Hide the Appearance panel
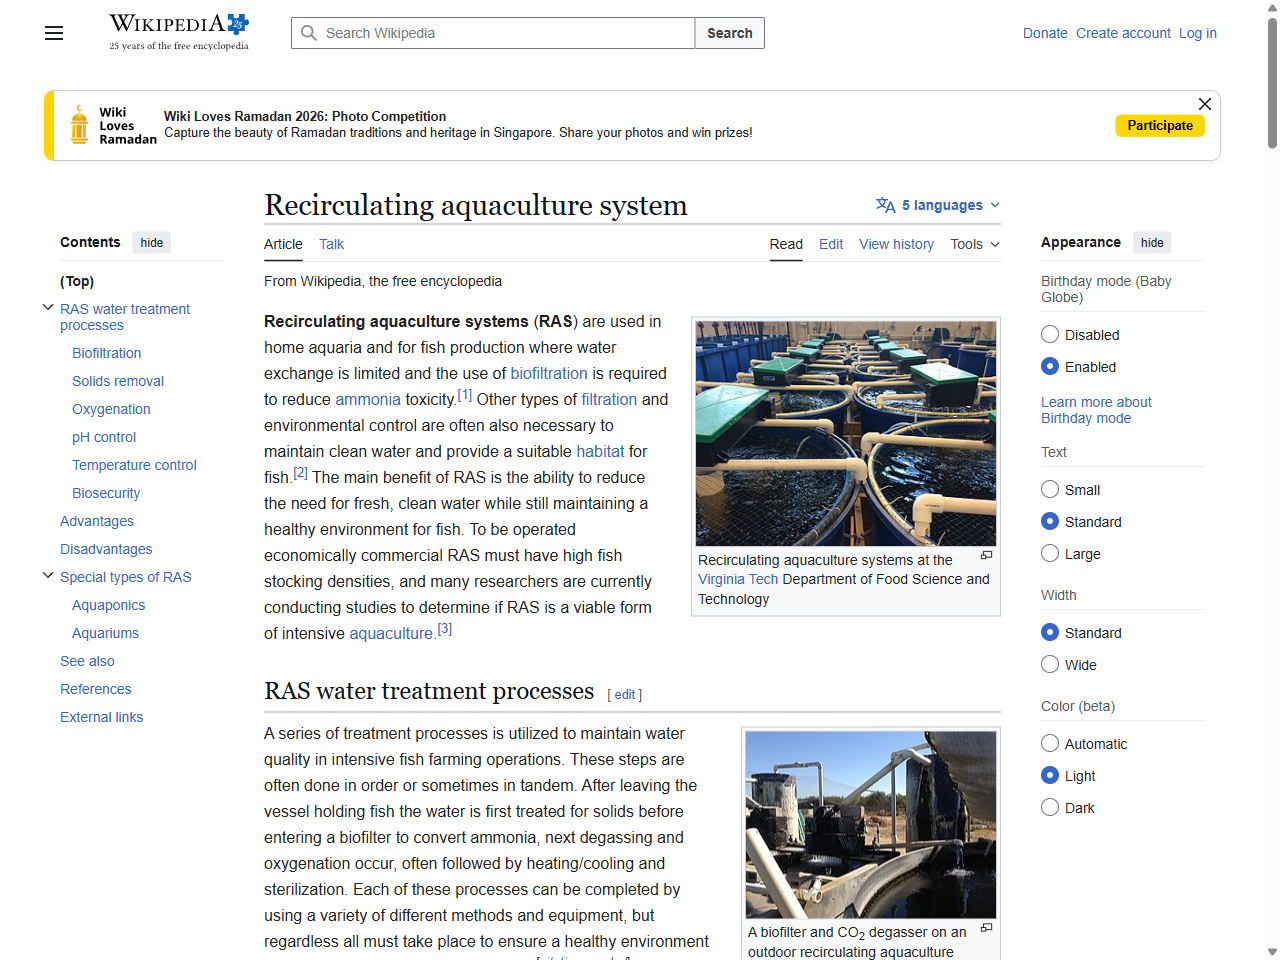This screenshot has height=960, width=1280. [x=1152, y=242]
